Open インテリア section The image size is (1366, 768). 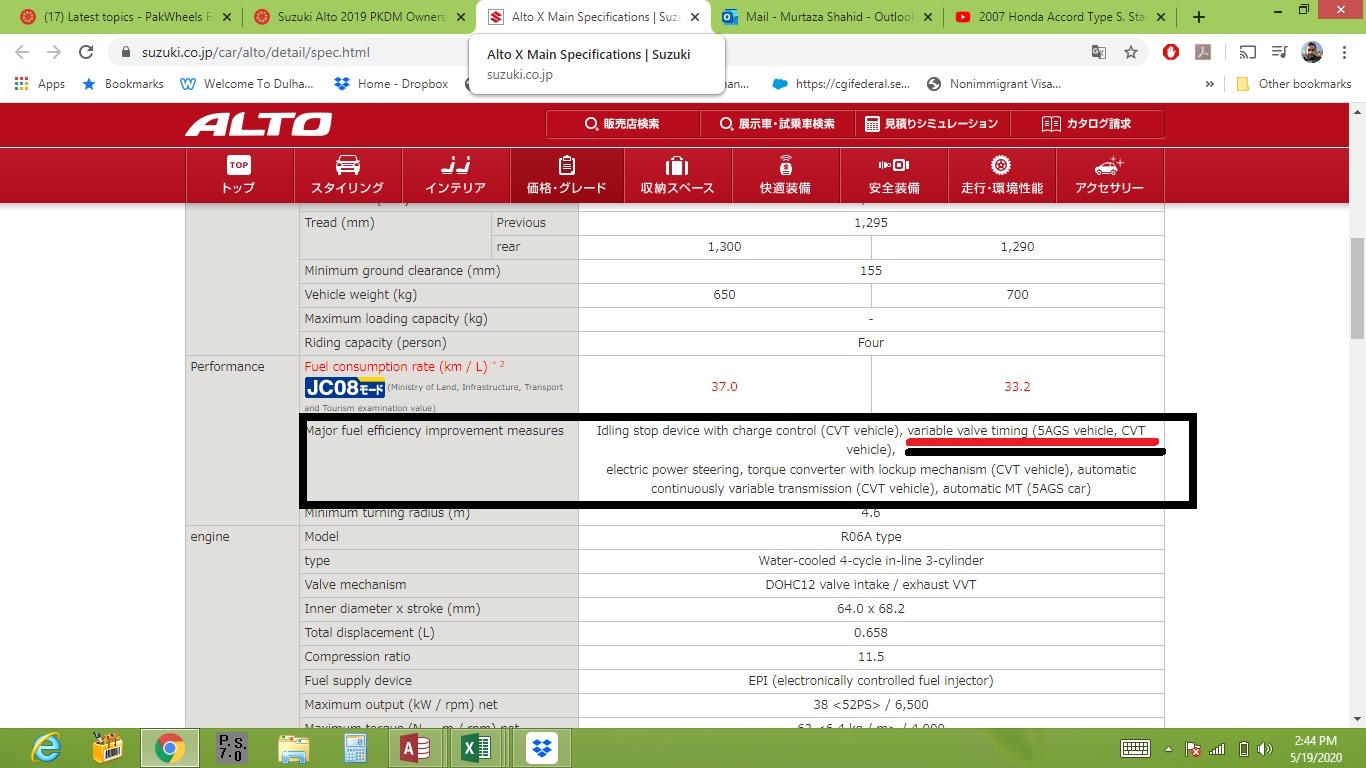pyautogui.click(x=455, y=175)
